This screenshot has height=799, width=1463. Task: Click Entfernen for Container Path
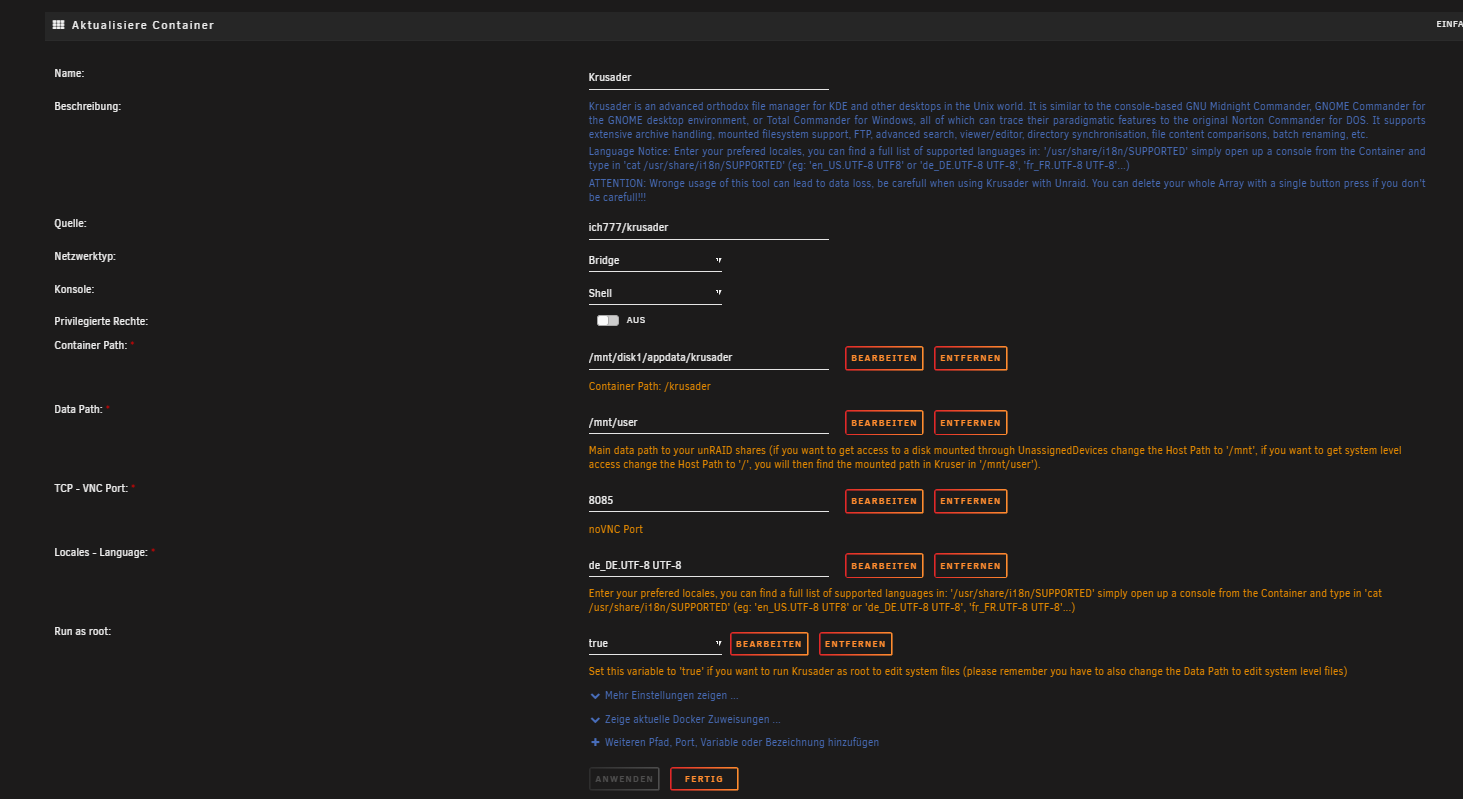(x=970, y=358)
